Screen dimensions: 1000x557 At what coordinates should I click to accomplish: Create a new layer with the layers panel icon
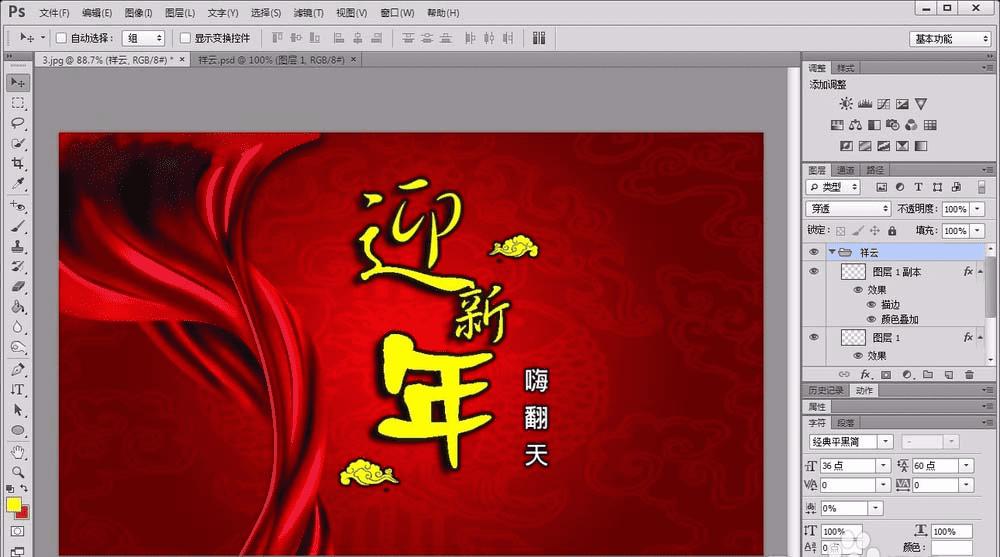click(949, 375)
